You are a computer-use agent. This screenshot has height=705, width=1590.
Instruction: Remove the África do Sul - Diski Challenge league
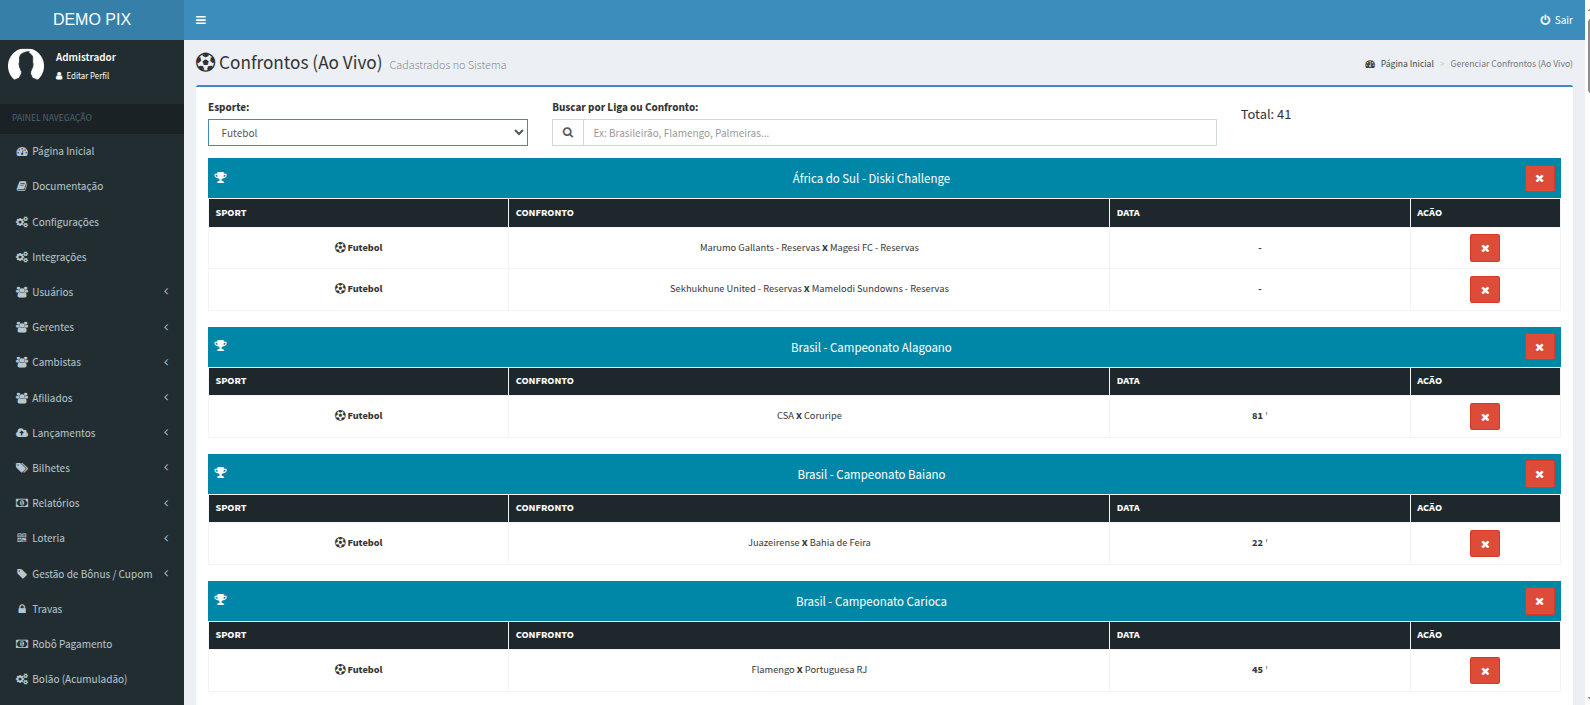coord(1539,179)
